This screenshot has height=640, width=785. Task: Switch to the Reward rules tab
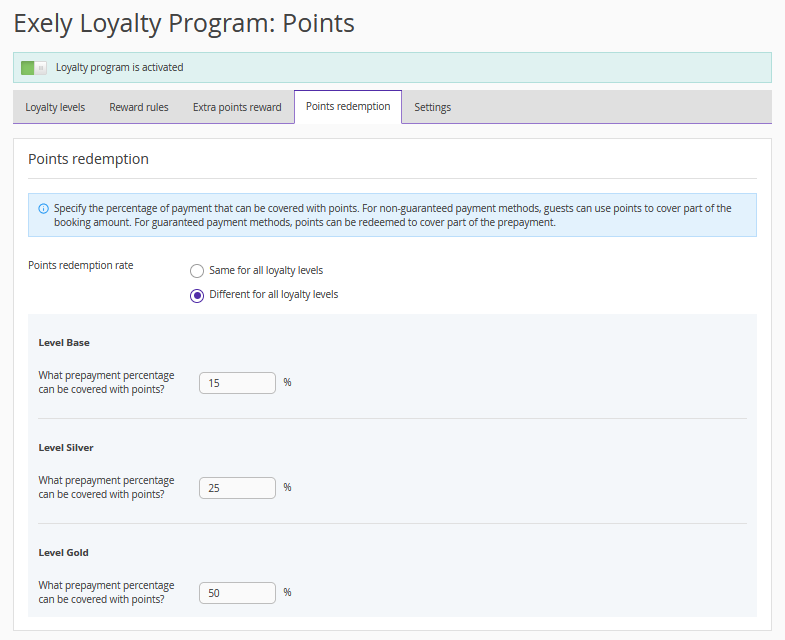139,107
